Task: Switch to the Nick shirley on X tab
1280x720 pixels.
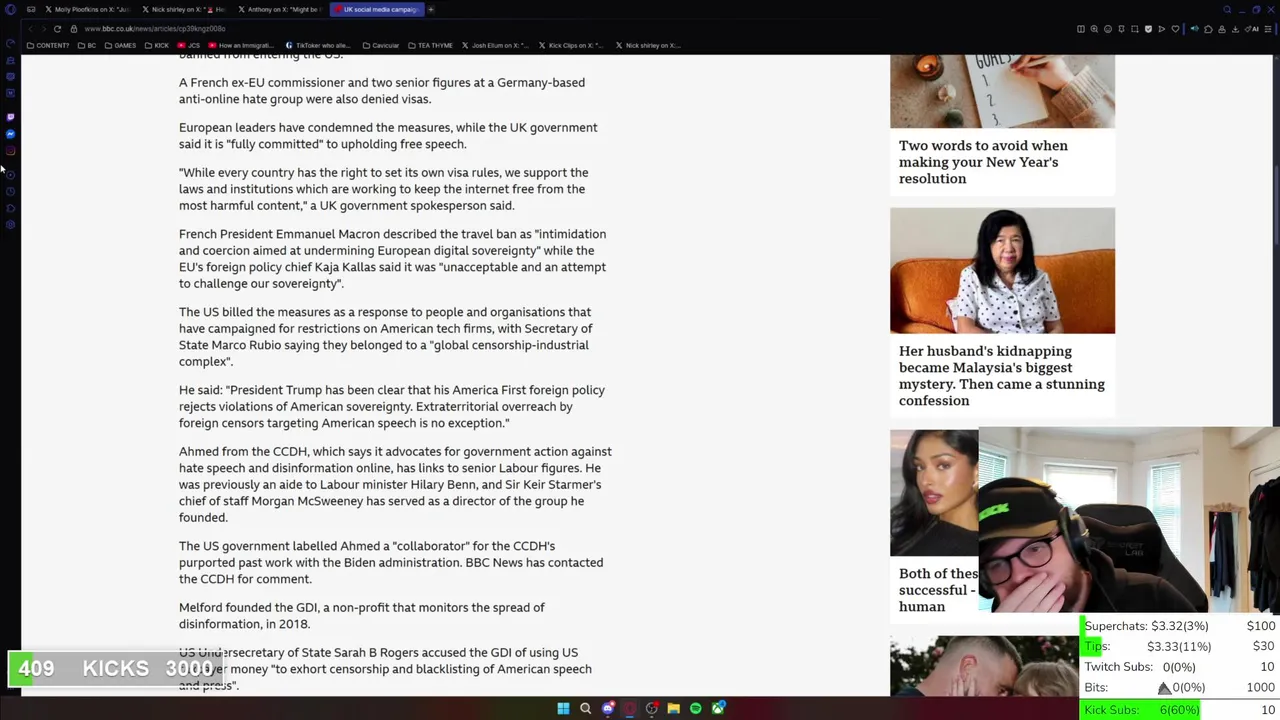Action: (184, 9)
